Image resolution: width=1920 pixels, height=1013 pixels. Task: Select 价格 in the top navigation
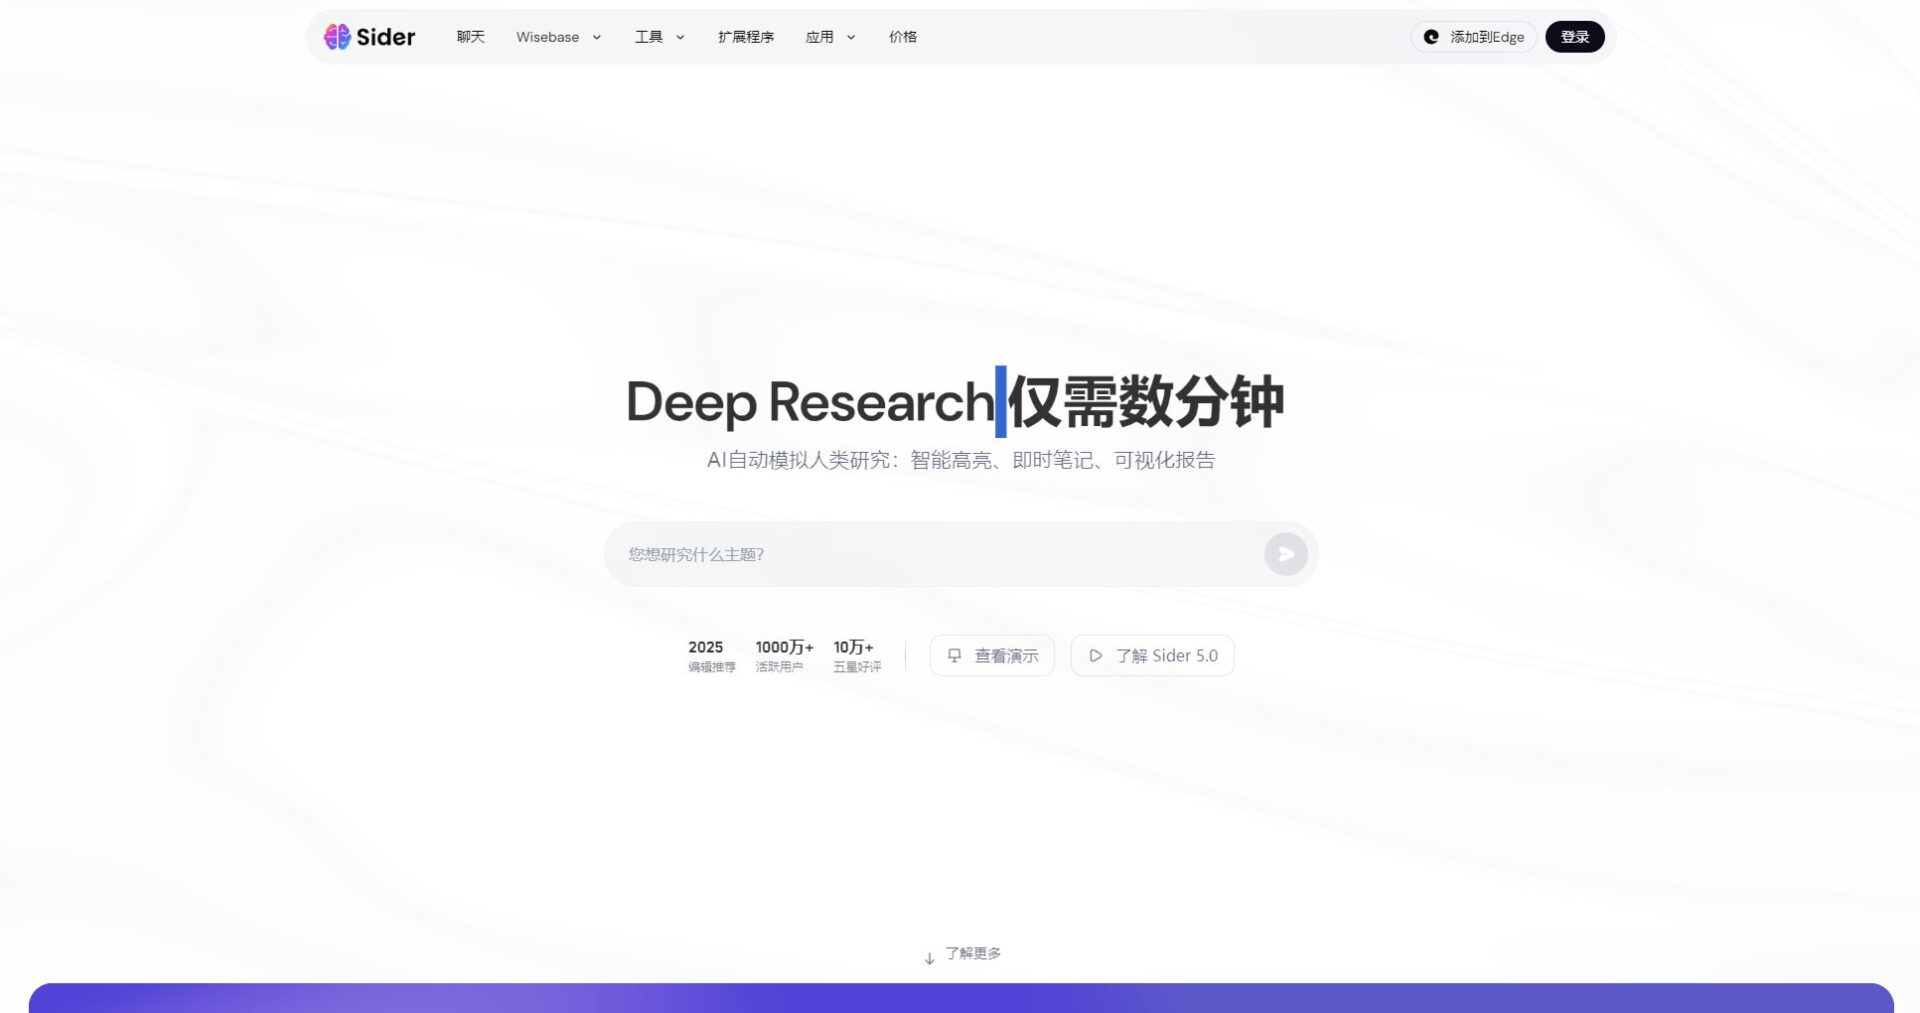coord(902,37)
